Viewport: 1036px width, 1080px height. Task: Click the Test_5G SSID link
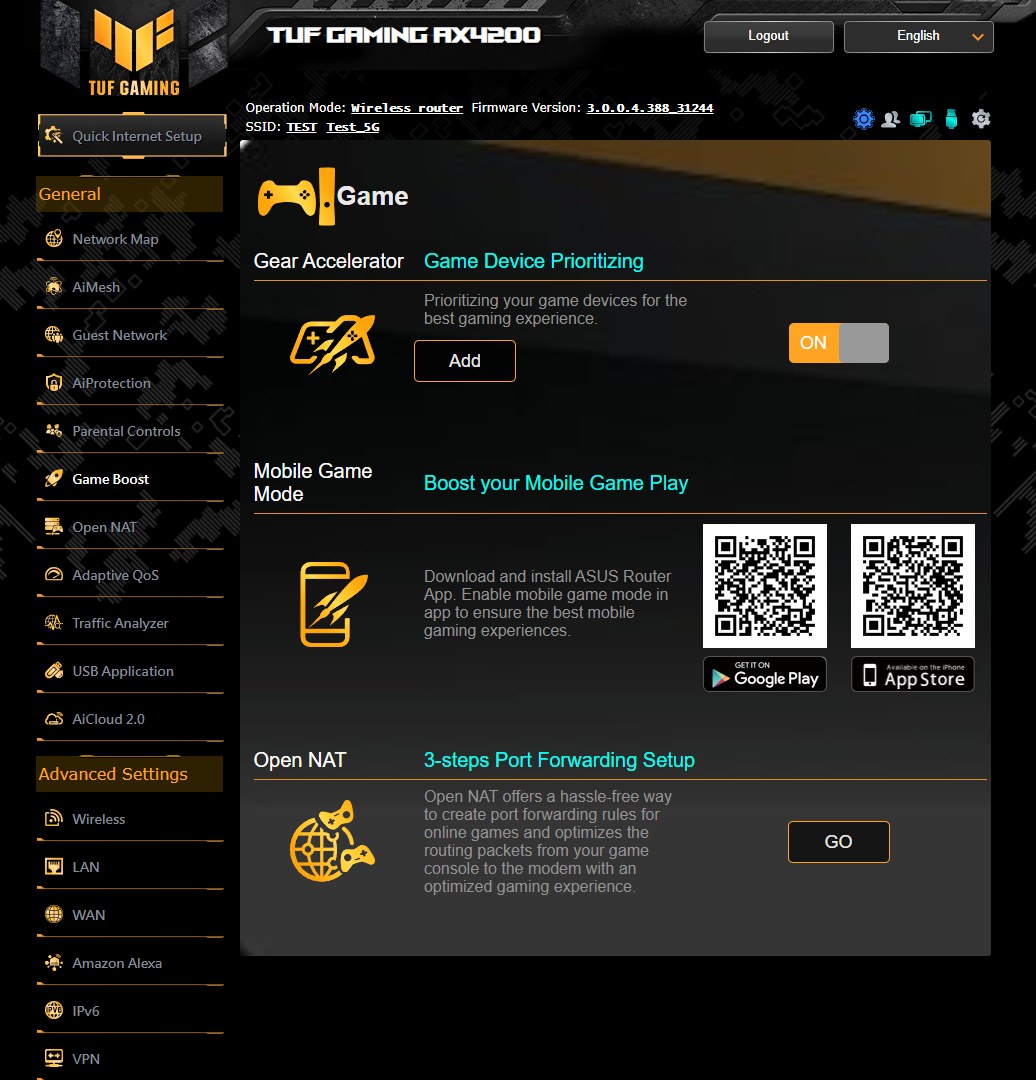pos(353,127)
